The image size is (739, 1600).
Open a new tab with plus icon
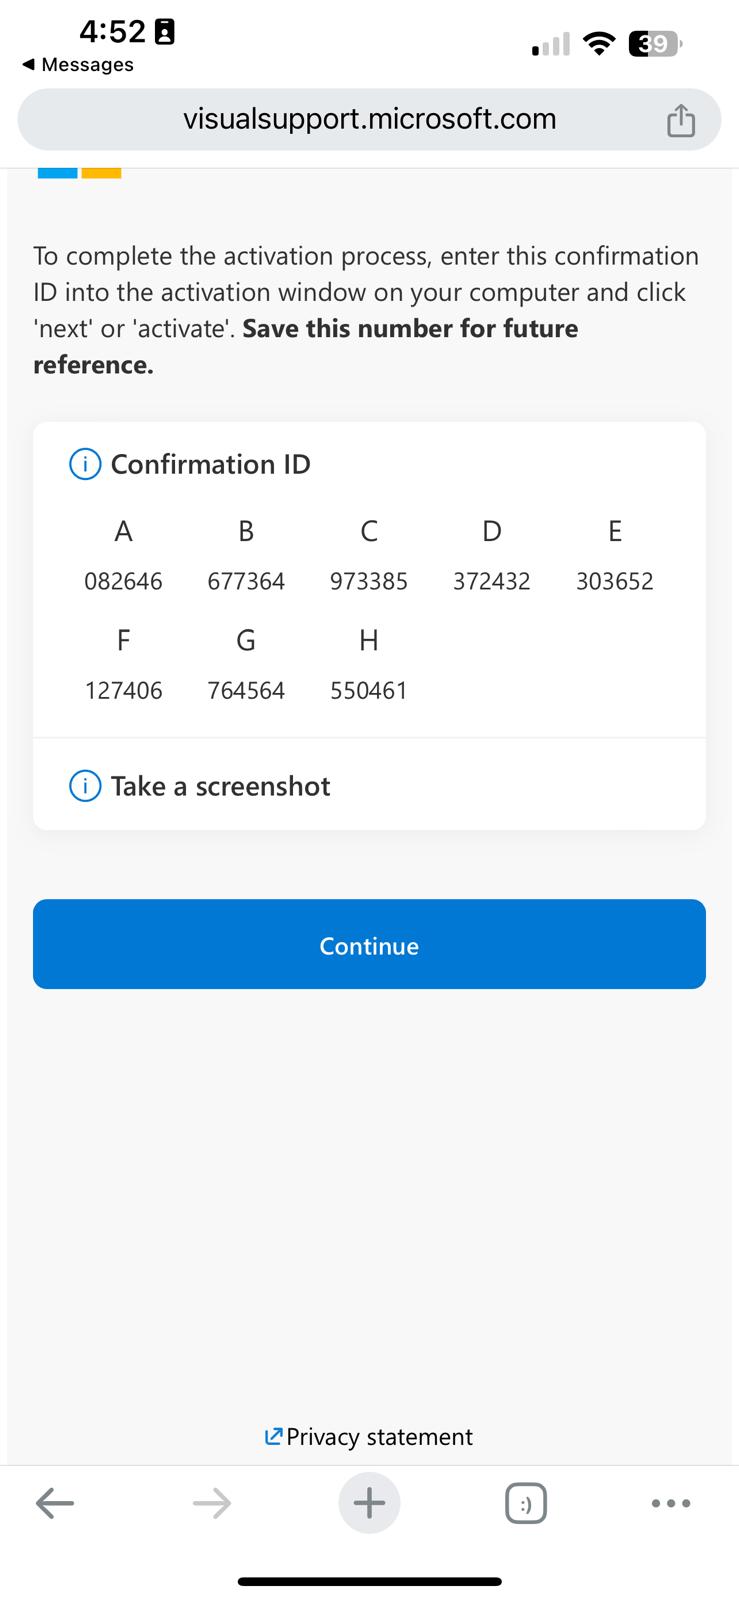tap(369, 1502)
